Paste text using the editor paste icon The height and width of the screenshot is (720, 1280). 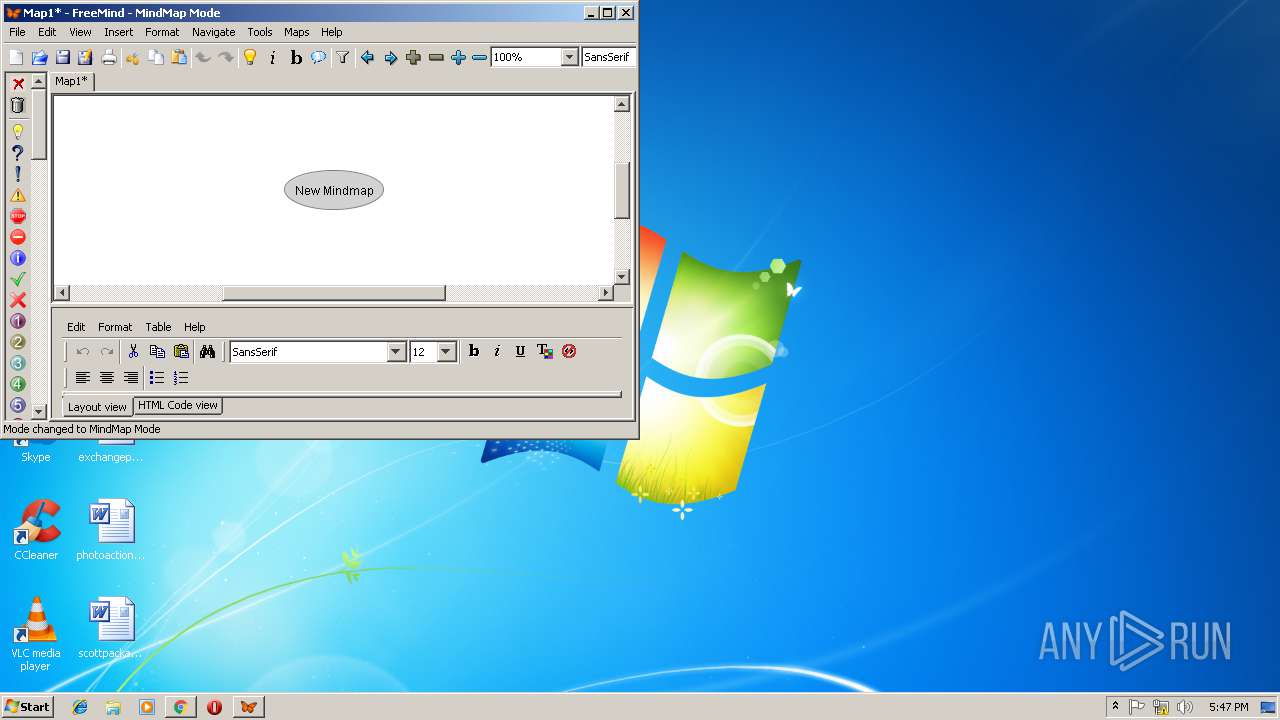[181, 351]
